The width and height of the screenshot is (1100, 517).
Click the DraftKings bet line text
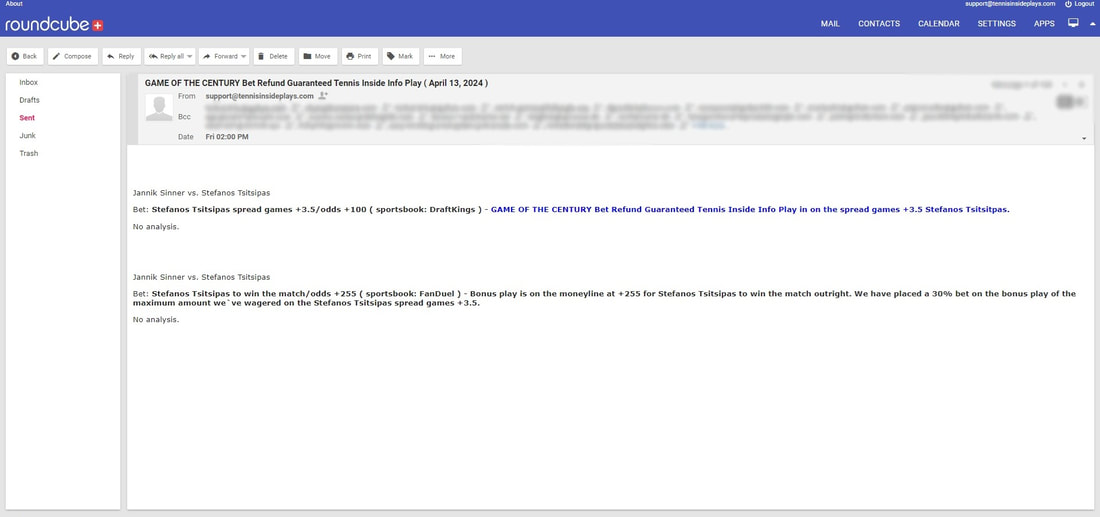coord(316,210)
